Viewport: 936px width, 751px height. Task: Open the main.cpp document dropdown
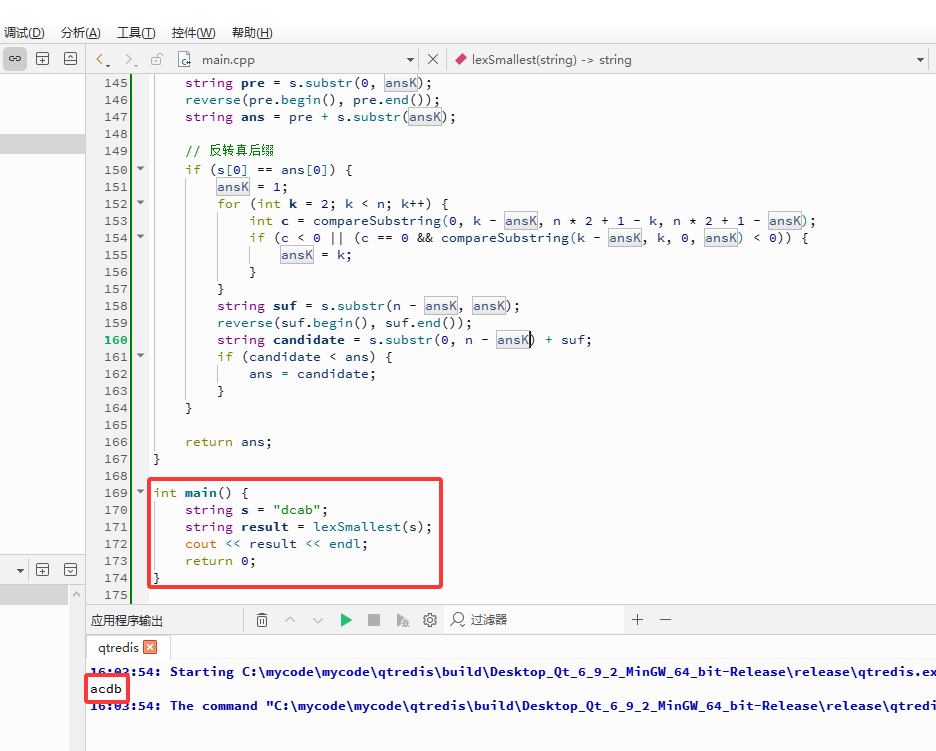pyautogui.click(x=410, y=60)
